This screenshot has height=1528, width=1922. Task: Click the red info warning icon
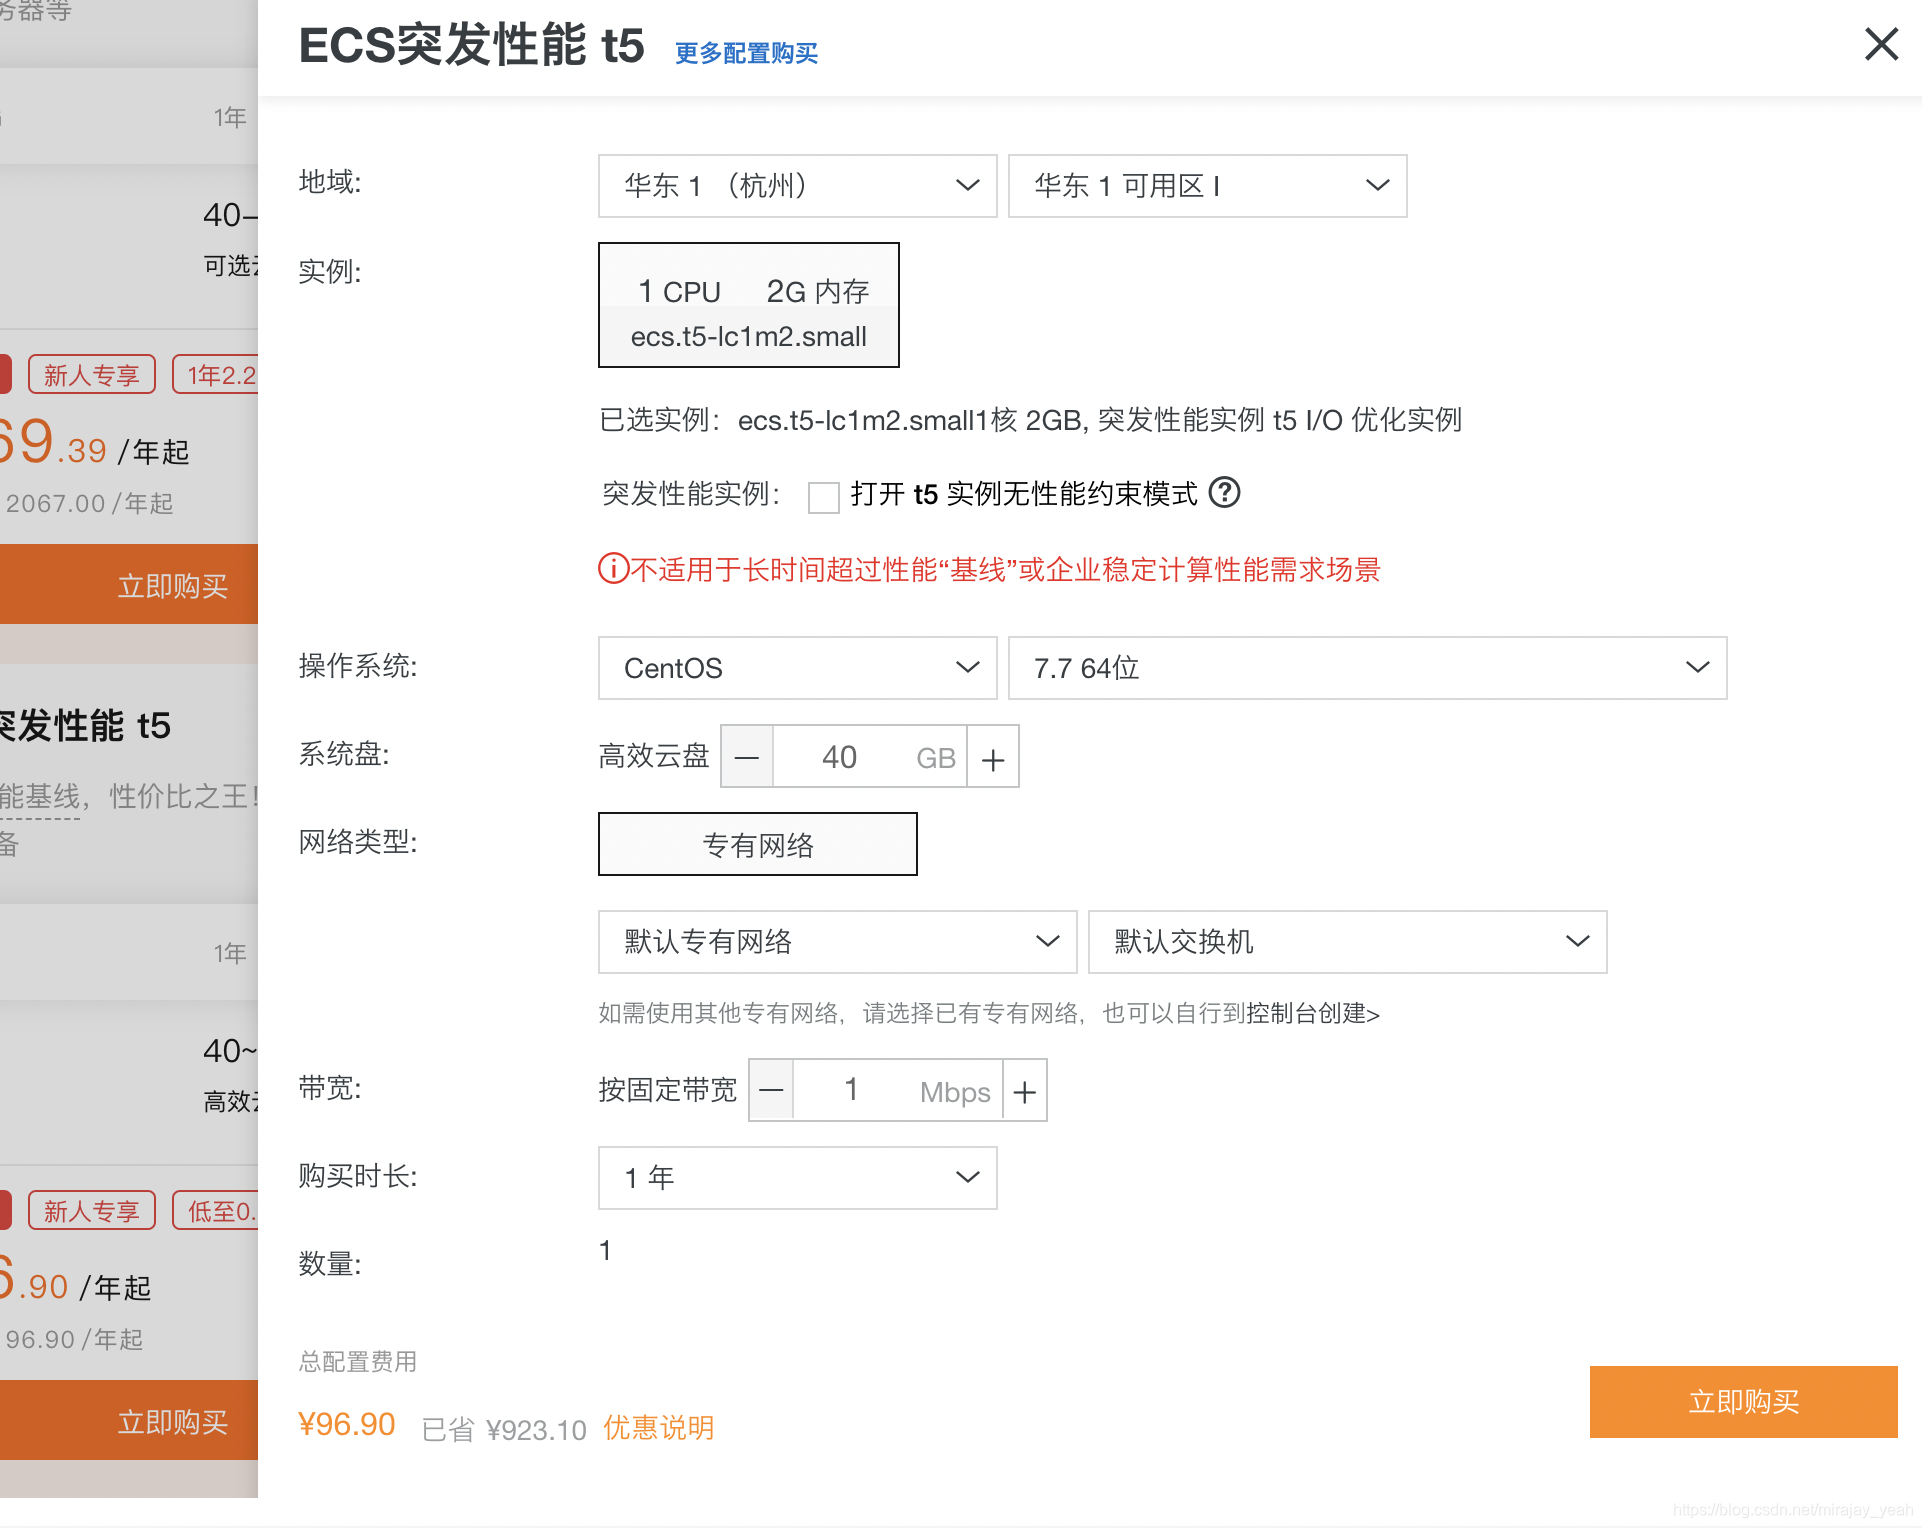613,569
